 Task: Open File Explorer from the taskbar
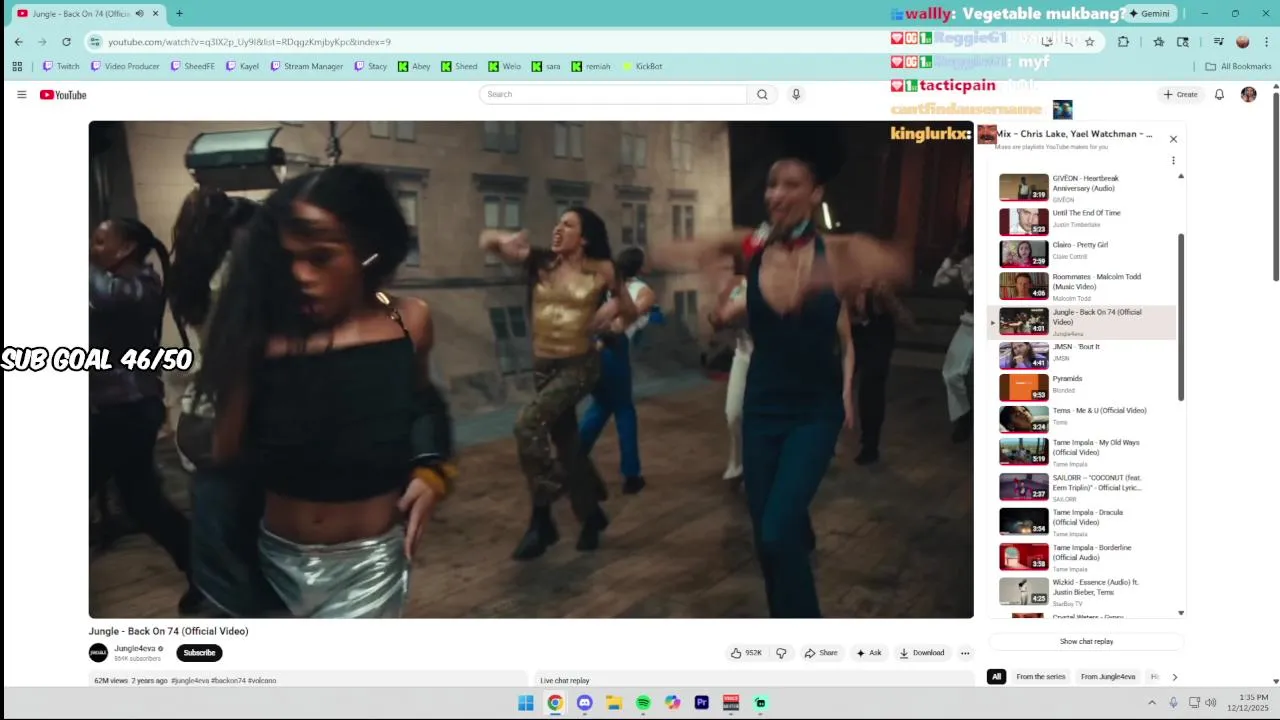[614, 703]
